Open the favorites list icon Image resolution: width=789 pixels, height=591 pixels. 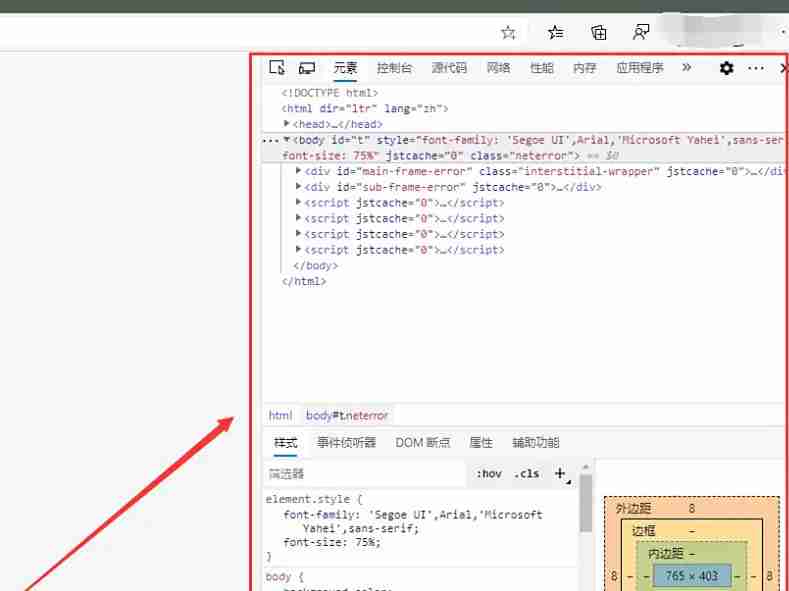point(556,33)
